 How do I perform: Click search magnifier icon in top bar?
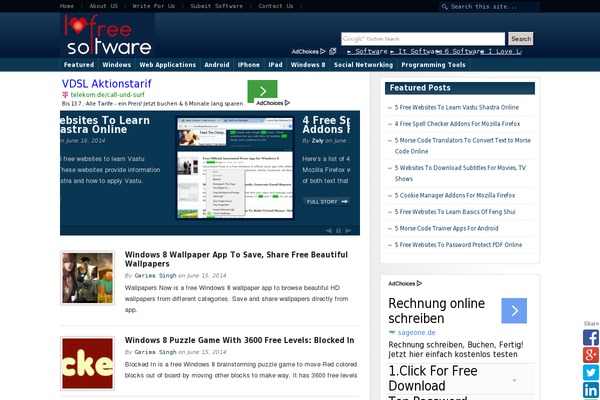point(444,7)
